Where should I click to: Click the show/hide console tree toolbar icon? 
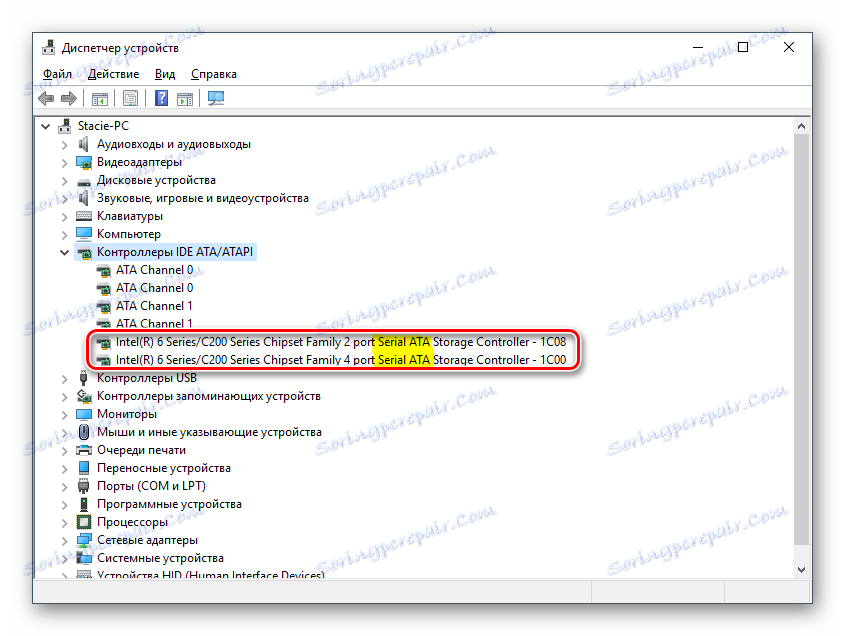pos(100,99)
